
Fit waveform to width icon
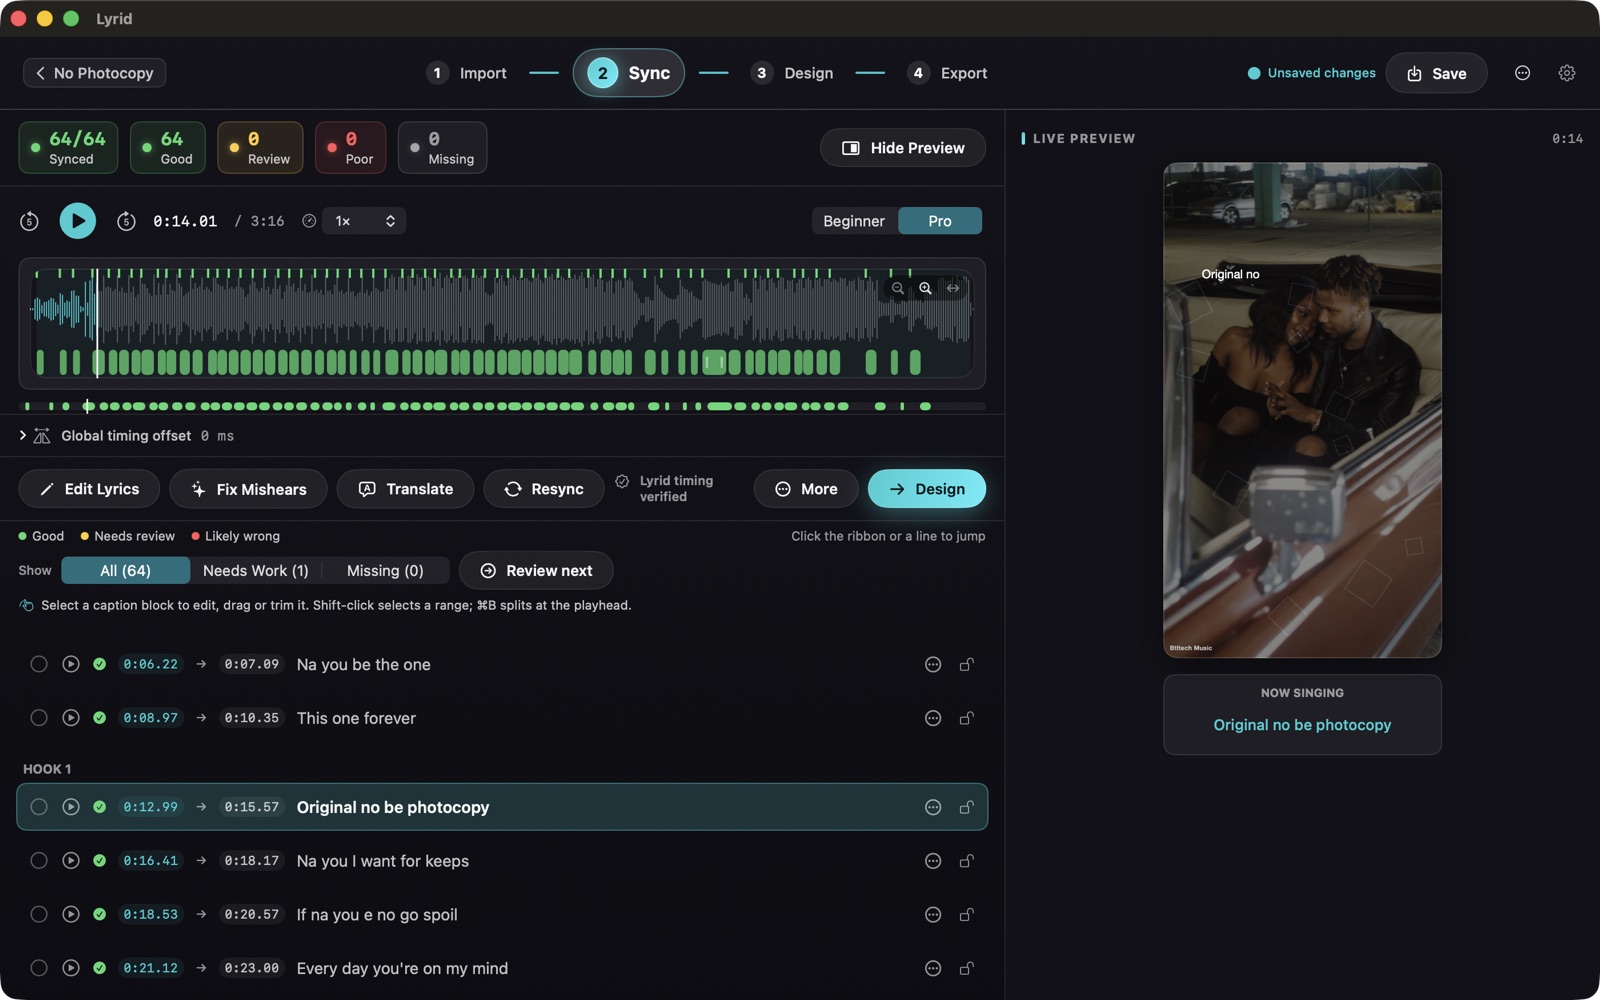[954, 288]
